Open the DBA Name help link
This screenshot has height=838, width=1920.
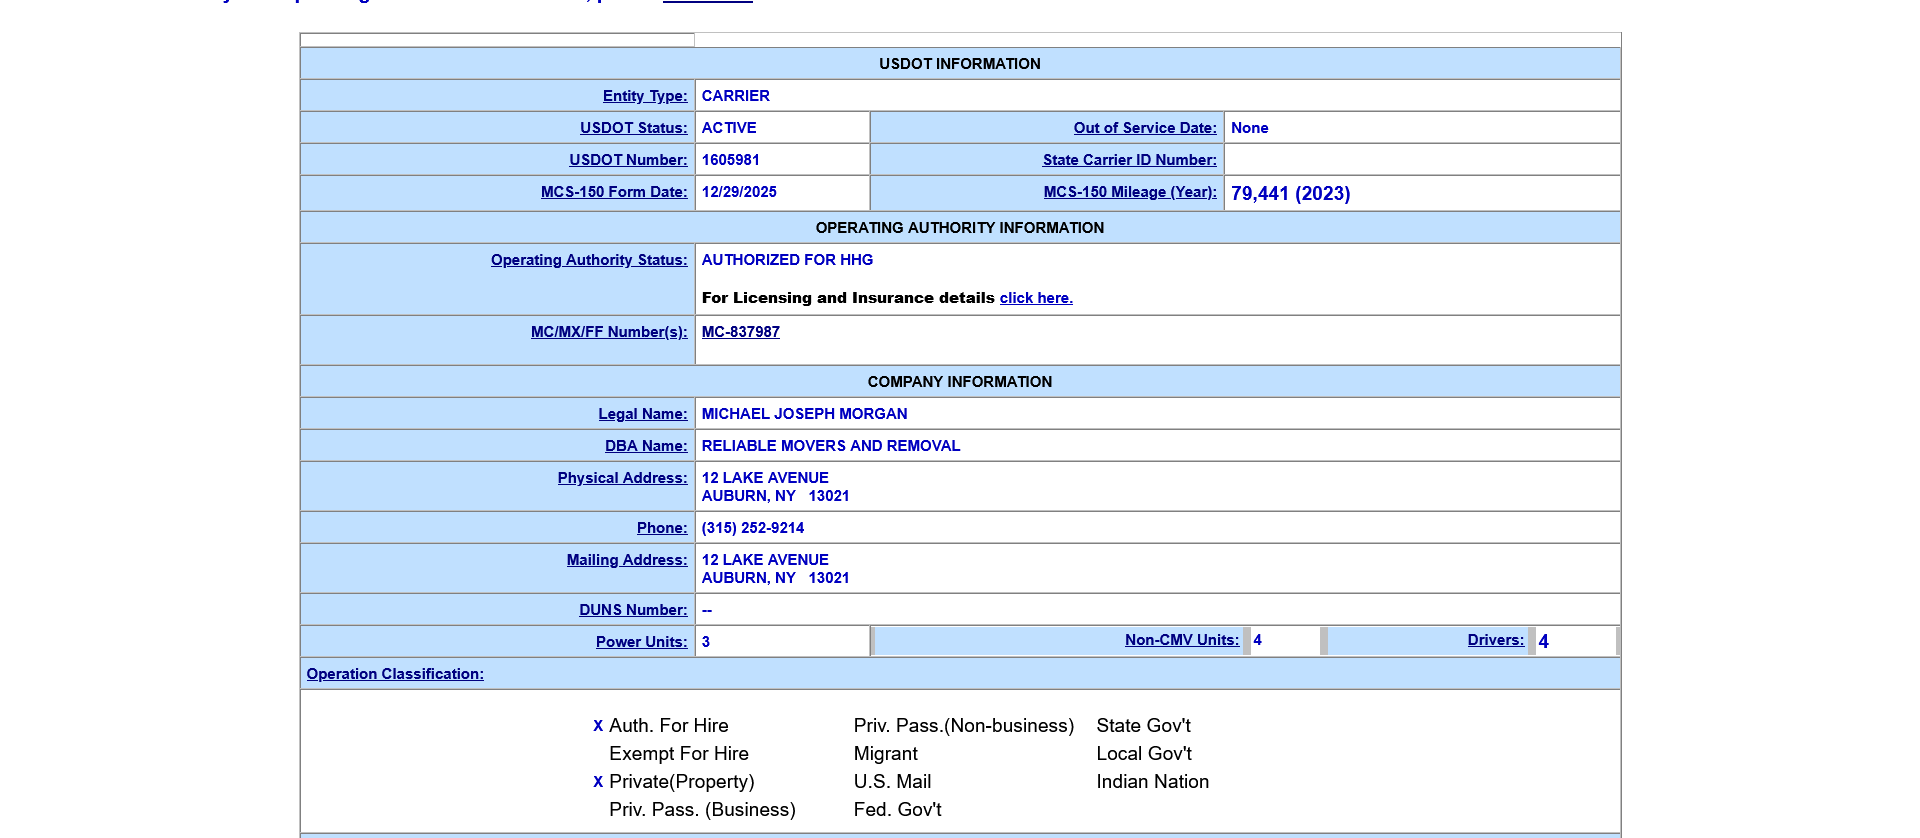pos(646,446)
